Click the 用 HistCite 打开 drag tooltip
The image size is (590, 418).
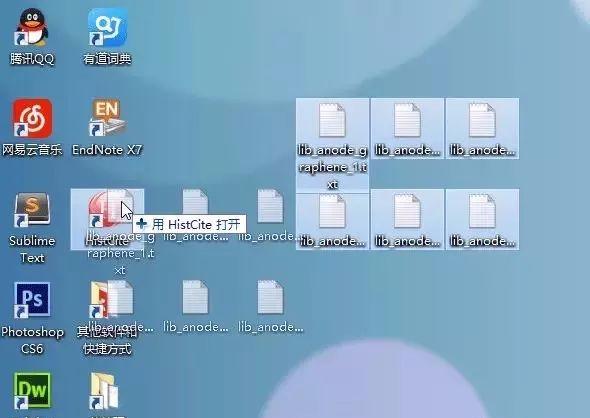pyautogui.click(x=189, y=225)
